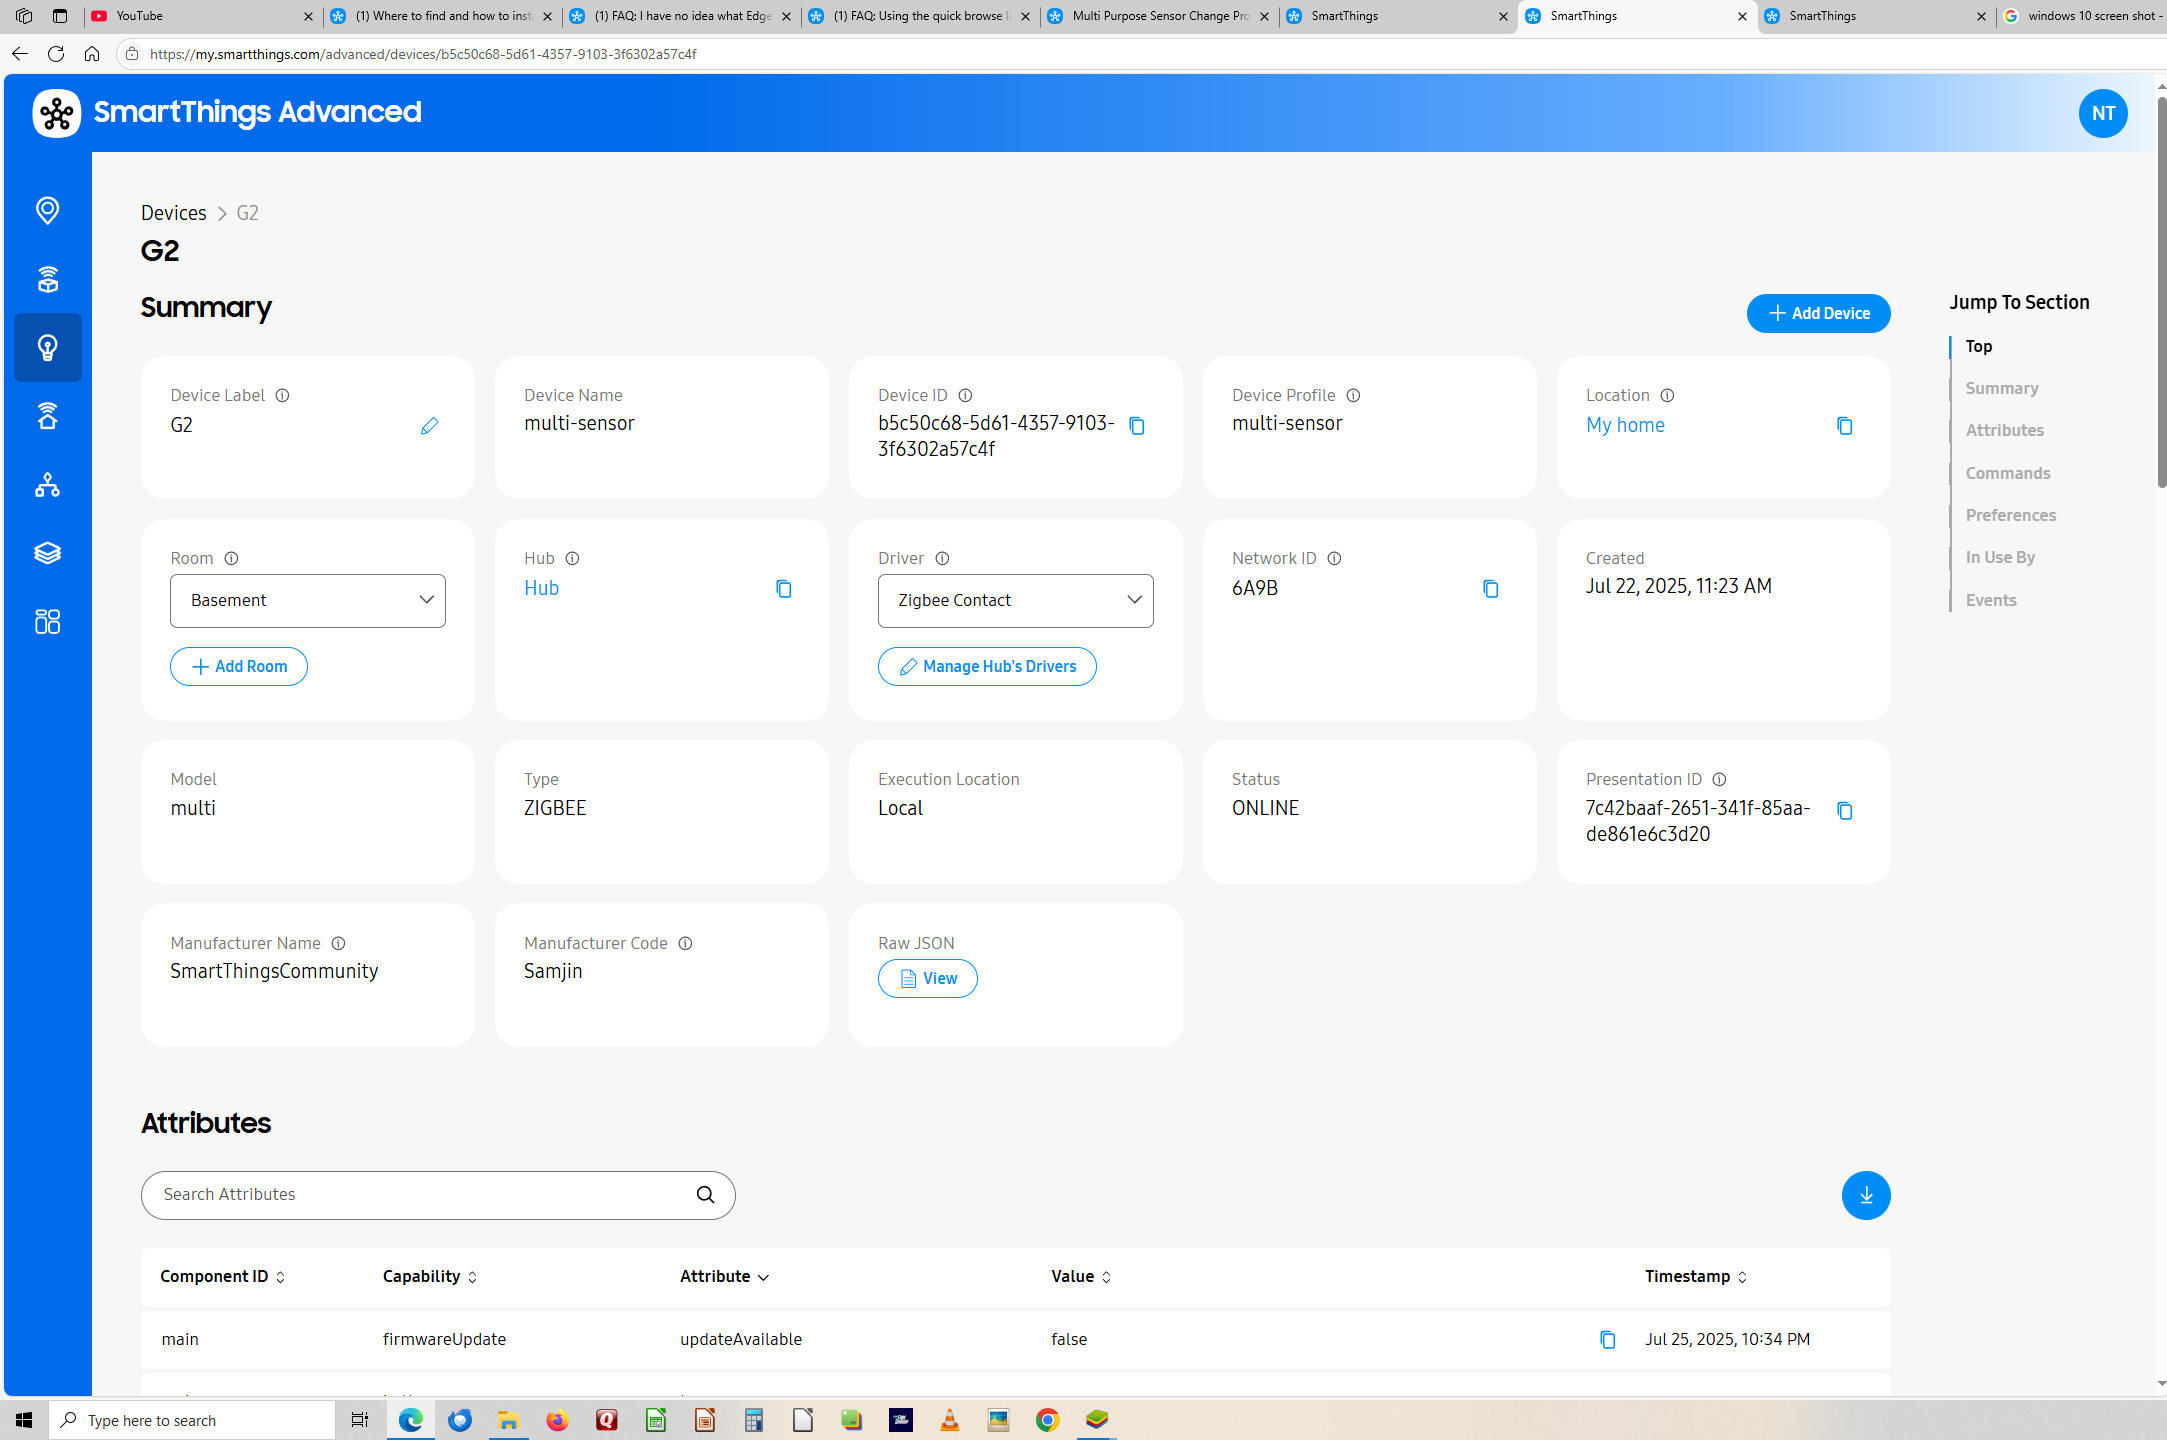The image size is (2167, 1440).
Task: Open the Driver dropdown Zigbee Contact
Action: [x=1015, y=600]
